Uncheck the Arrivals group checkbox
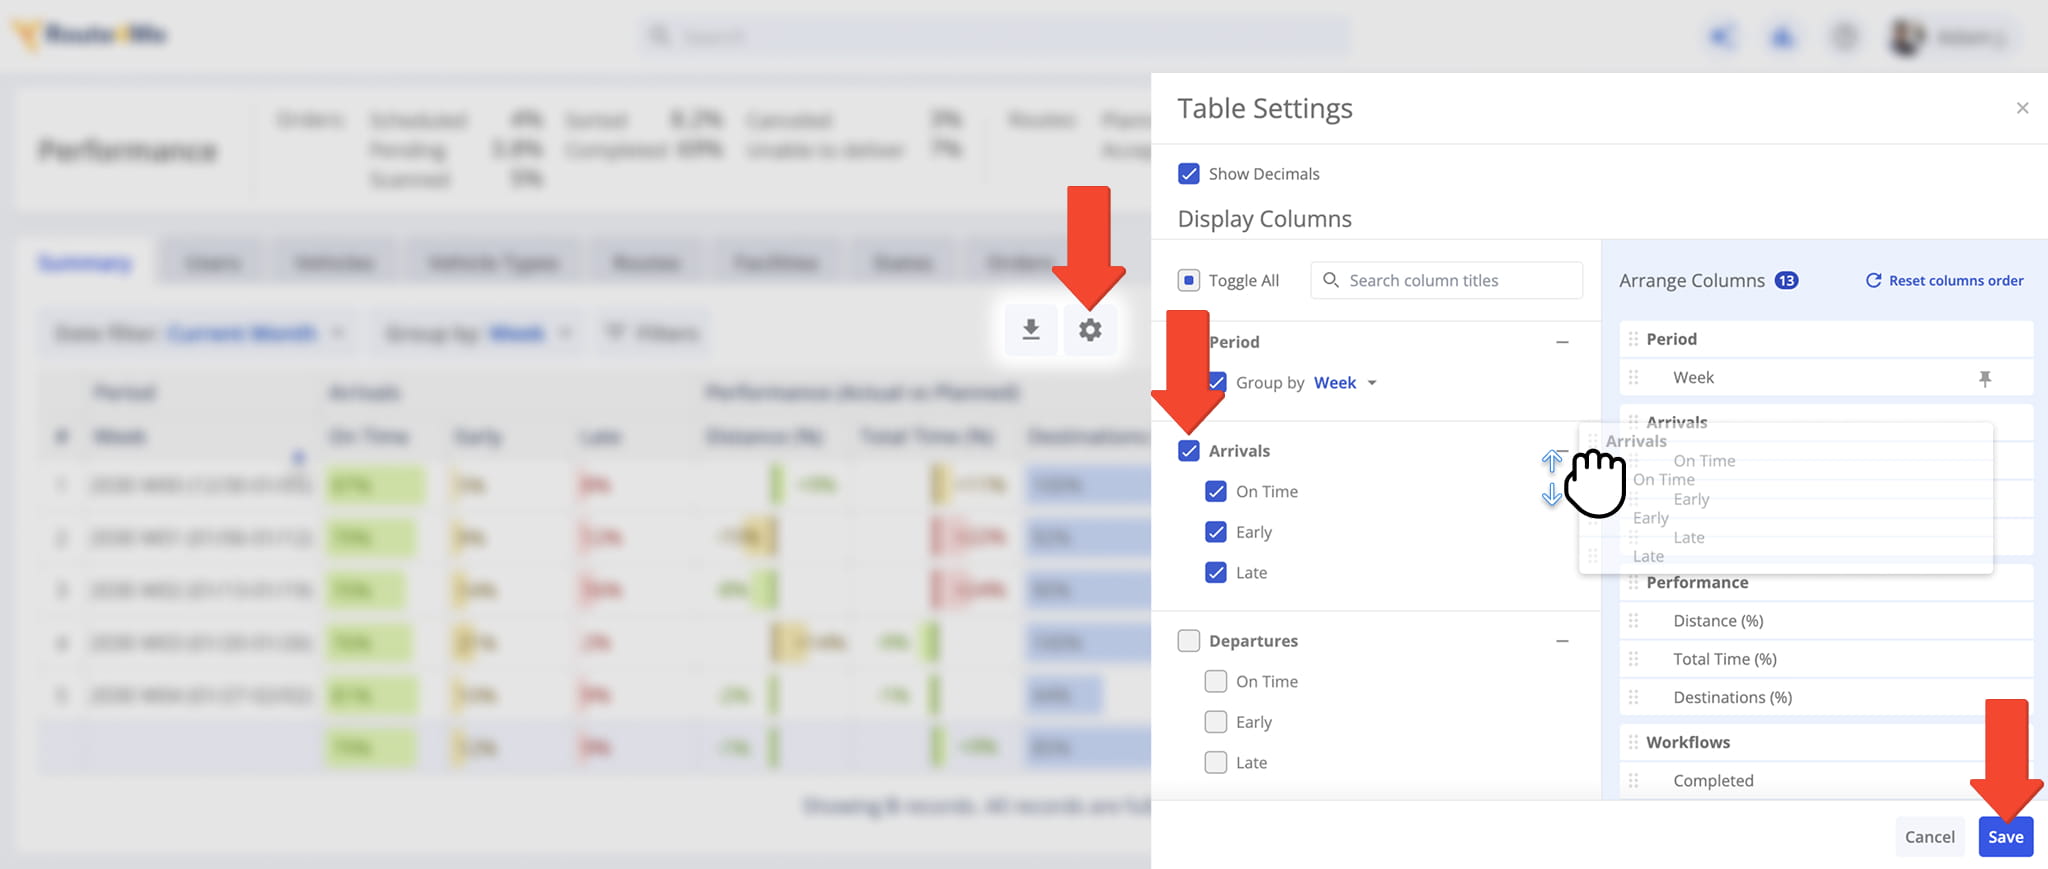The height and width of the screenshot is (869, 2048). (x=1188, y=451)
